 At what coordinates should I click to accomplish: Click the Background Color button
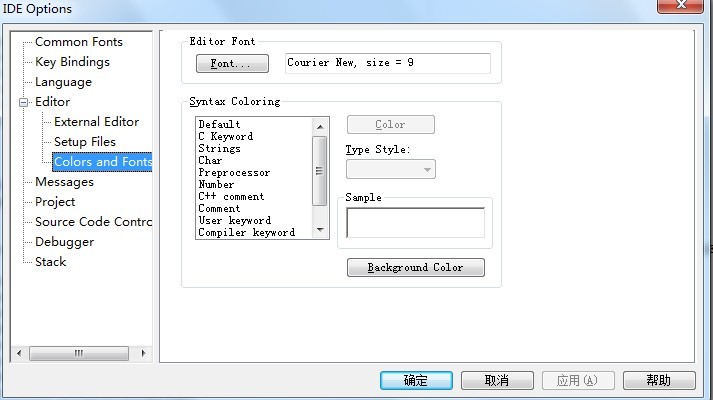[415, 268]
